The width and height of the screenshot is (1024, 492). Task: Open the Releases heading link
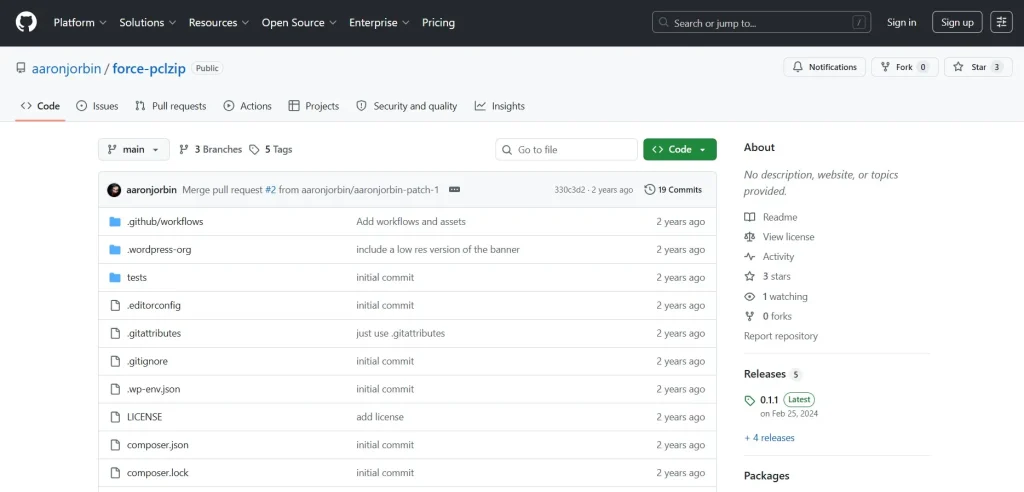(773, 374)
